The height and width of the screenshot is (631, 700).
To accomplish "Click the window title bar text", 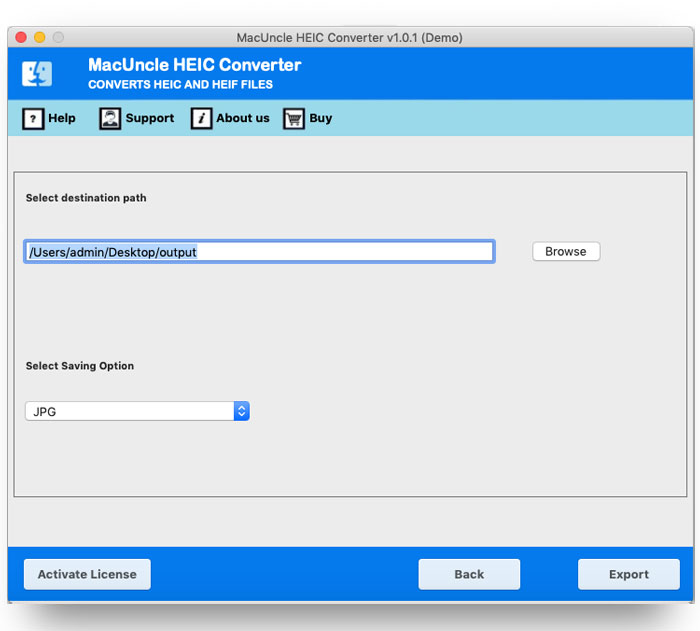I will point(350,38).
